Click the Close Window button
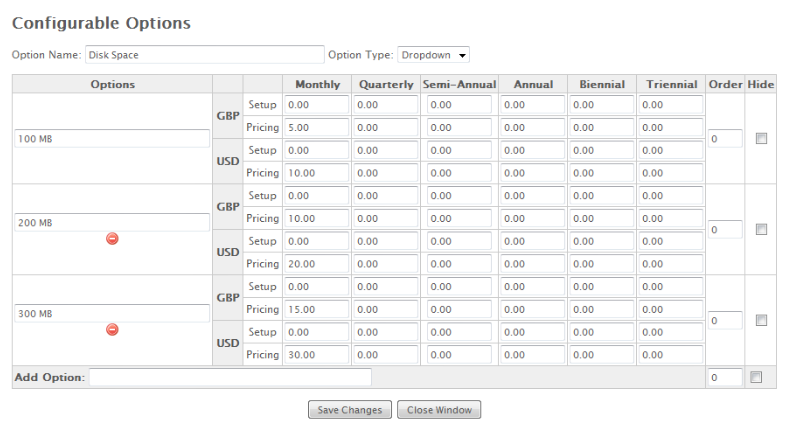Screen dimensions: 791x445 tap(439, 410)
